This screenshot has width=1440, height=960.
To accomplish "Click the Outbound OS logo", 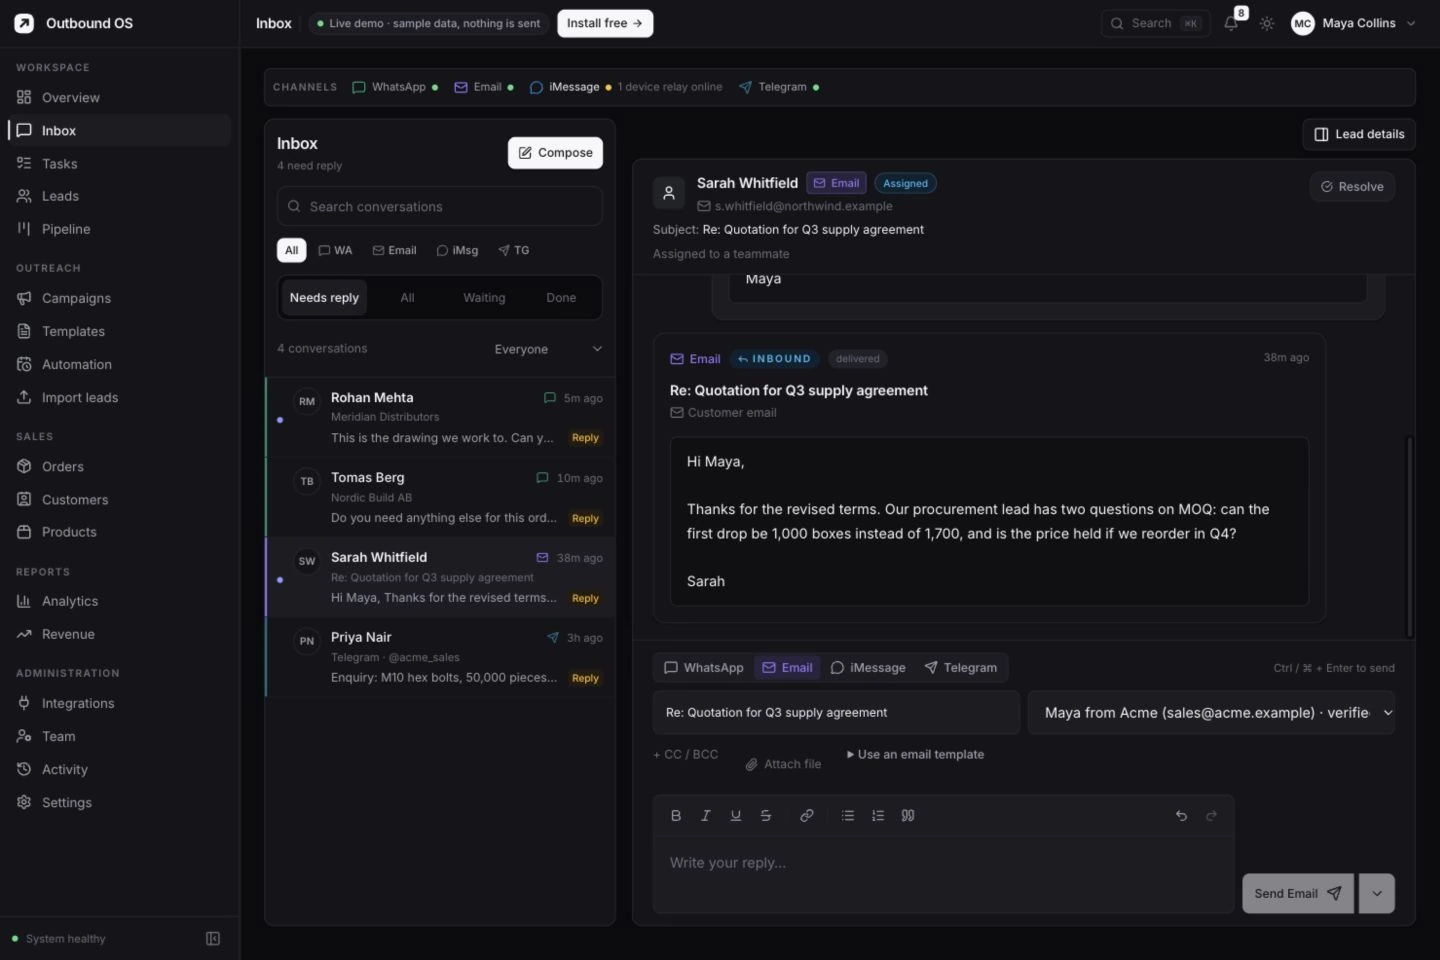I will [24, 23].
